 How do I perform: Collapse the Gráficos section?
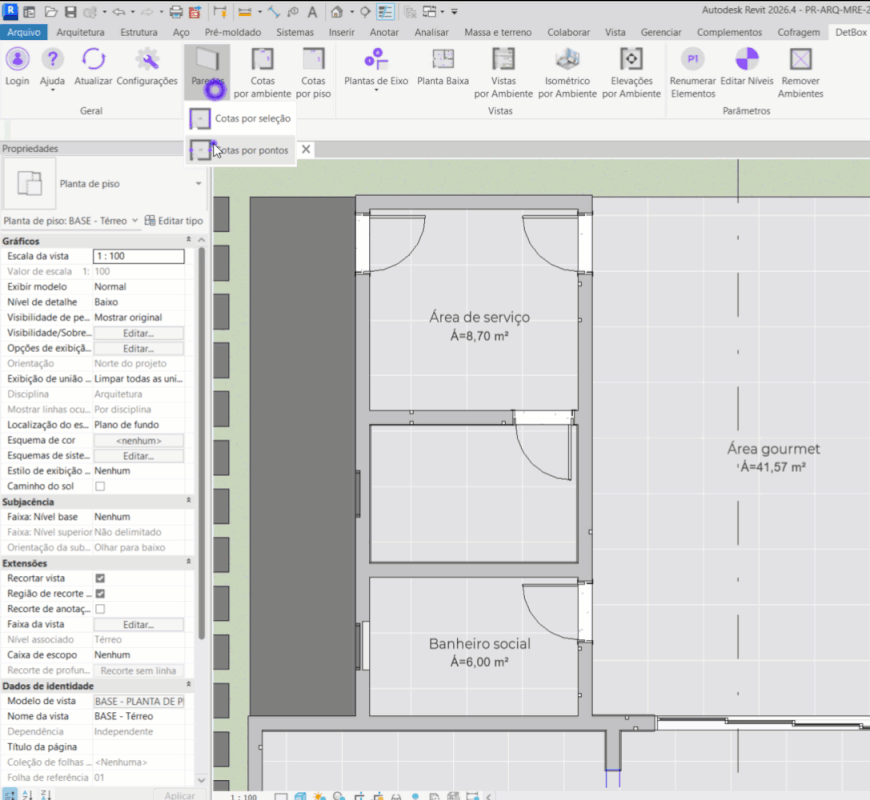tap(189, 240)
